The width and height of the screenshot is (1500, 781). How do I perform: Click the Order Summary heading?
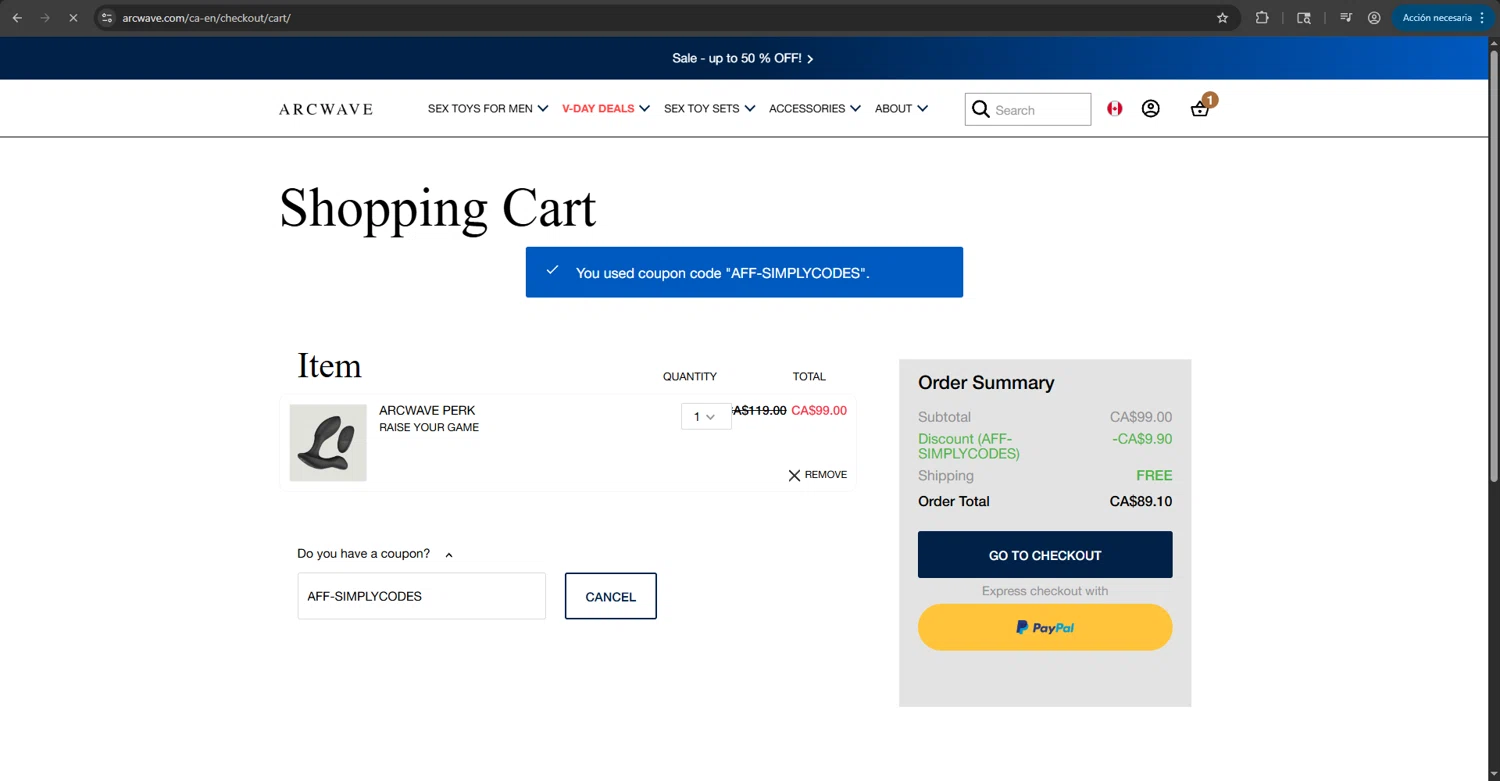[x=986, y=383]
